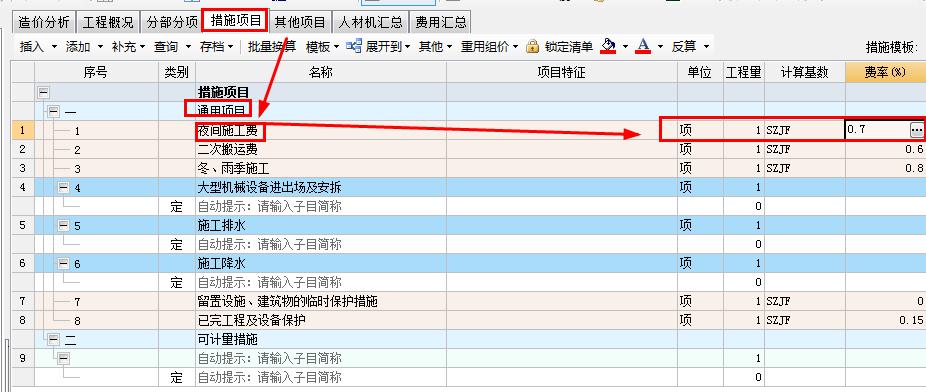Click the 单位 column header

tap(700, 73)
